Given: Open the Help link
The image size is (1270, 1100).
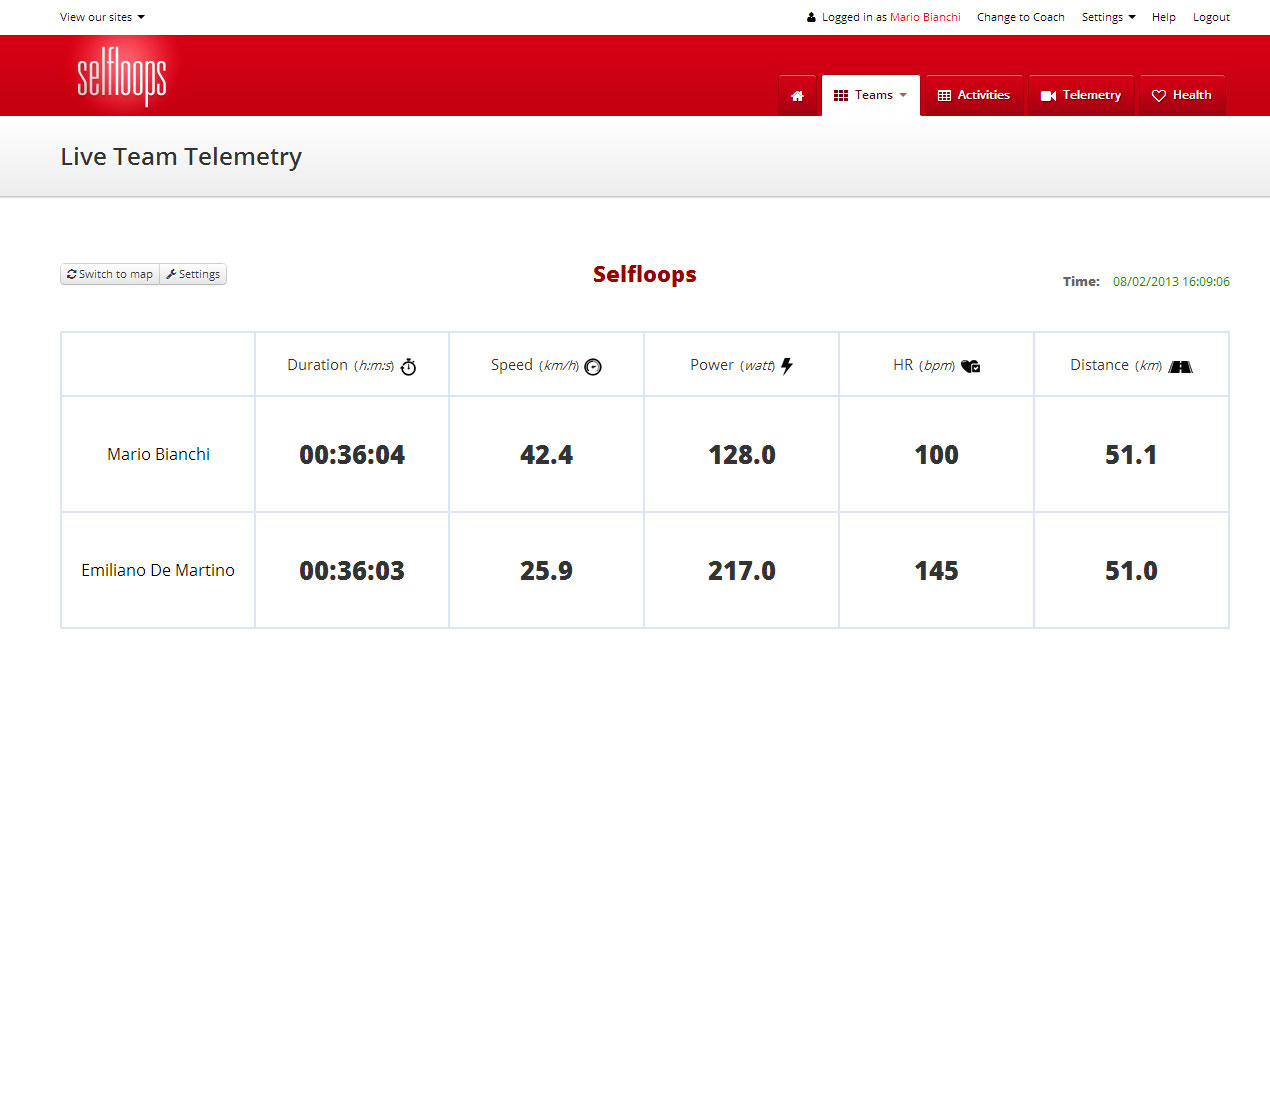Looking at the screenshot, I should pos(1163,17).
